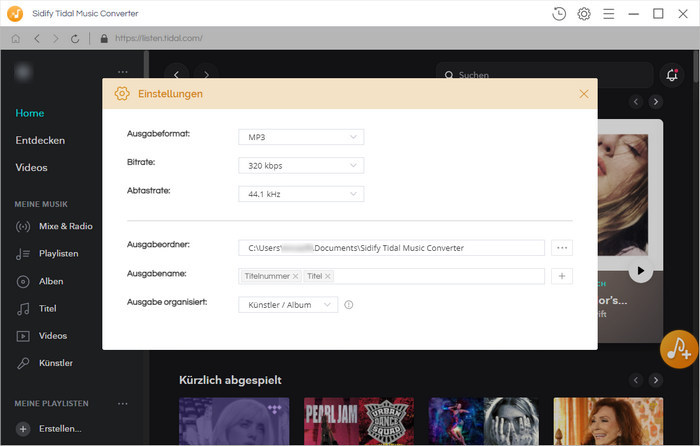700x446 pixels.
Task: Play the featured album with play button
Action: coord(641,271)
